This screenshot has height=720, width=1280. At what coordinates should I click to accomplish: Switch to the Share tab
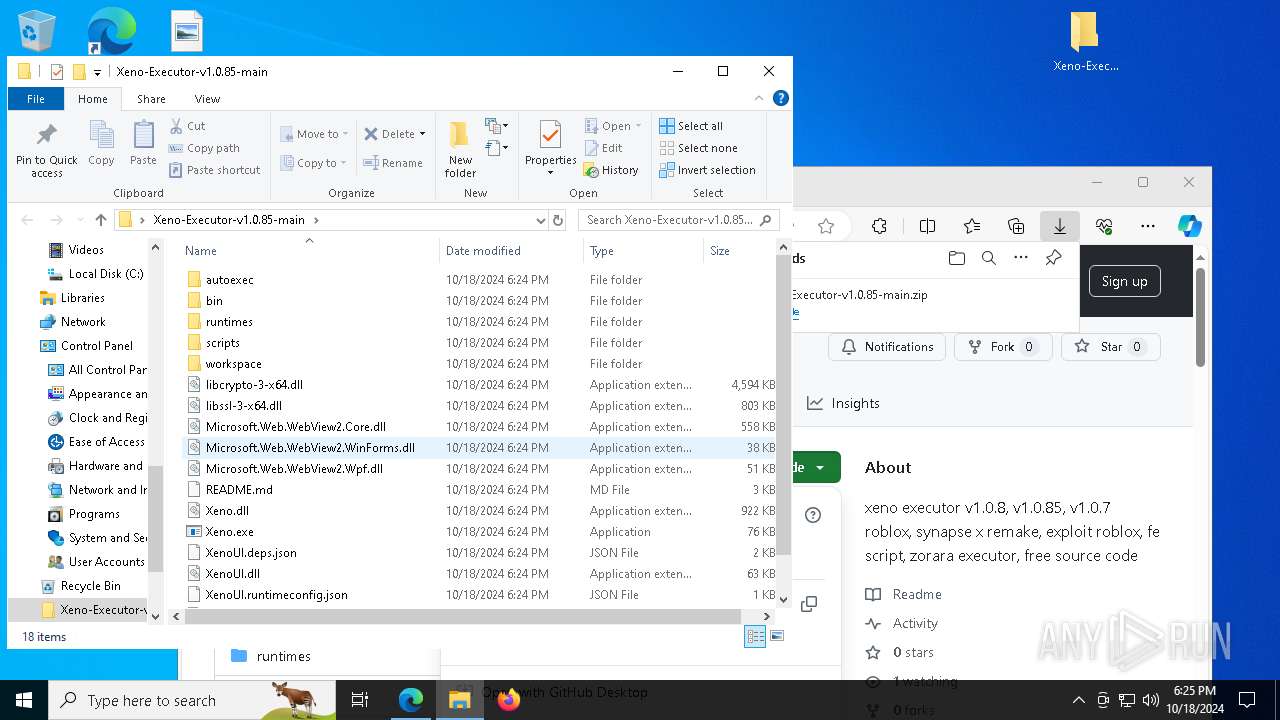(x=151, y=99)
